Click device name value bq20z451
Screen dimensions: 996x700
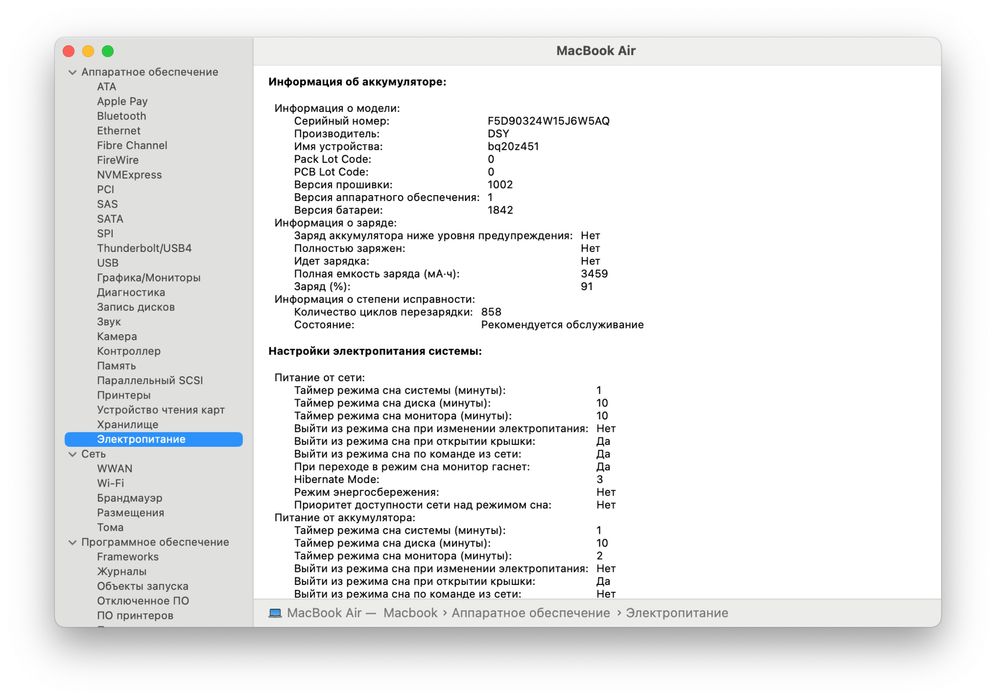(x=513, y=147)
